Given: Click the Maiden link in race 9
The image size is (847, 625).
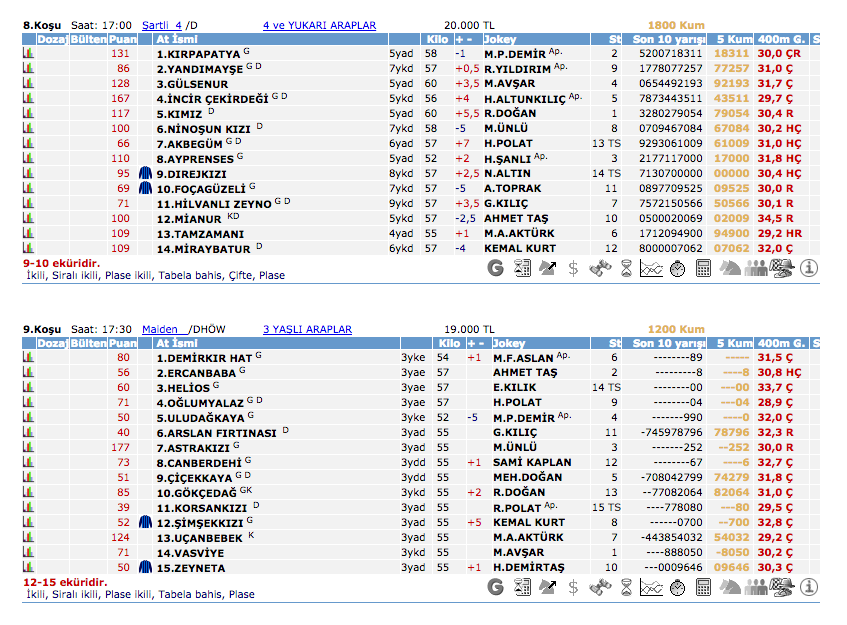Looking at the screenshot, I should 160,329.
